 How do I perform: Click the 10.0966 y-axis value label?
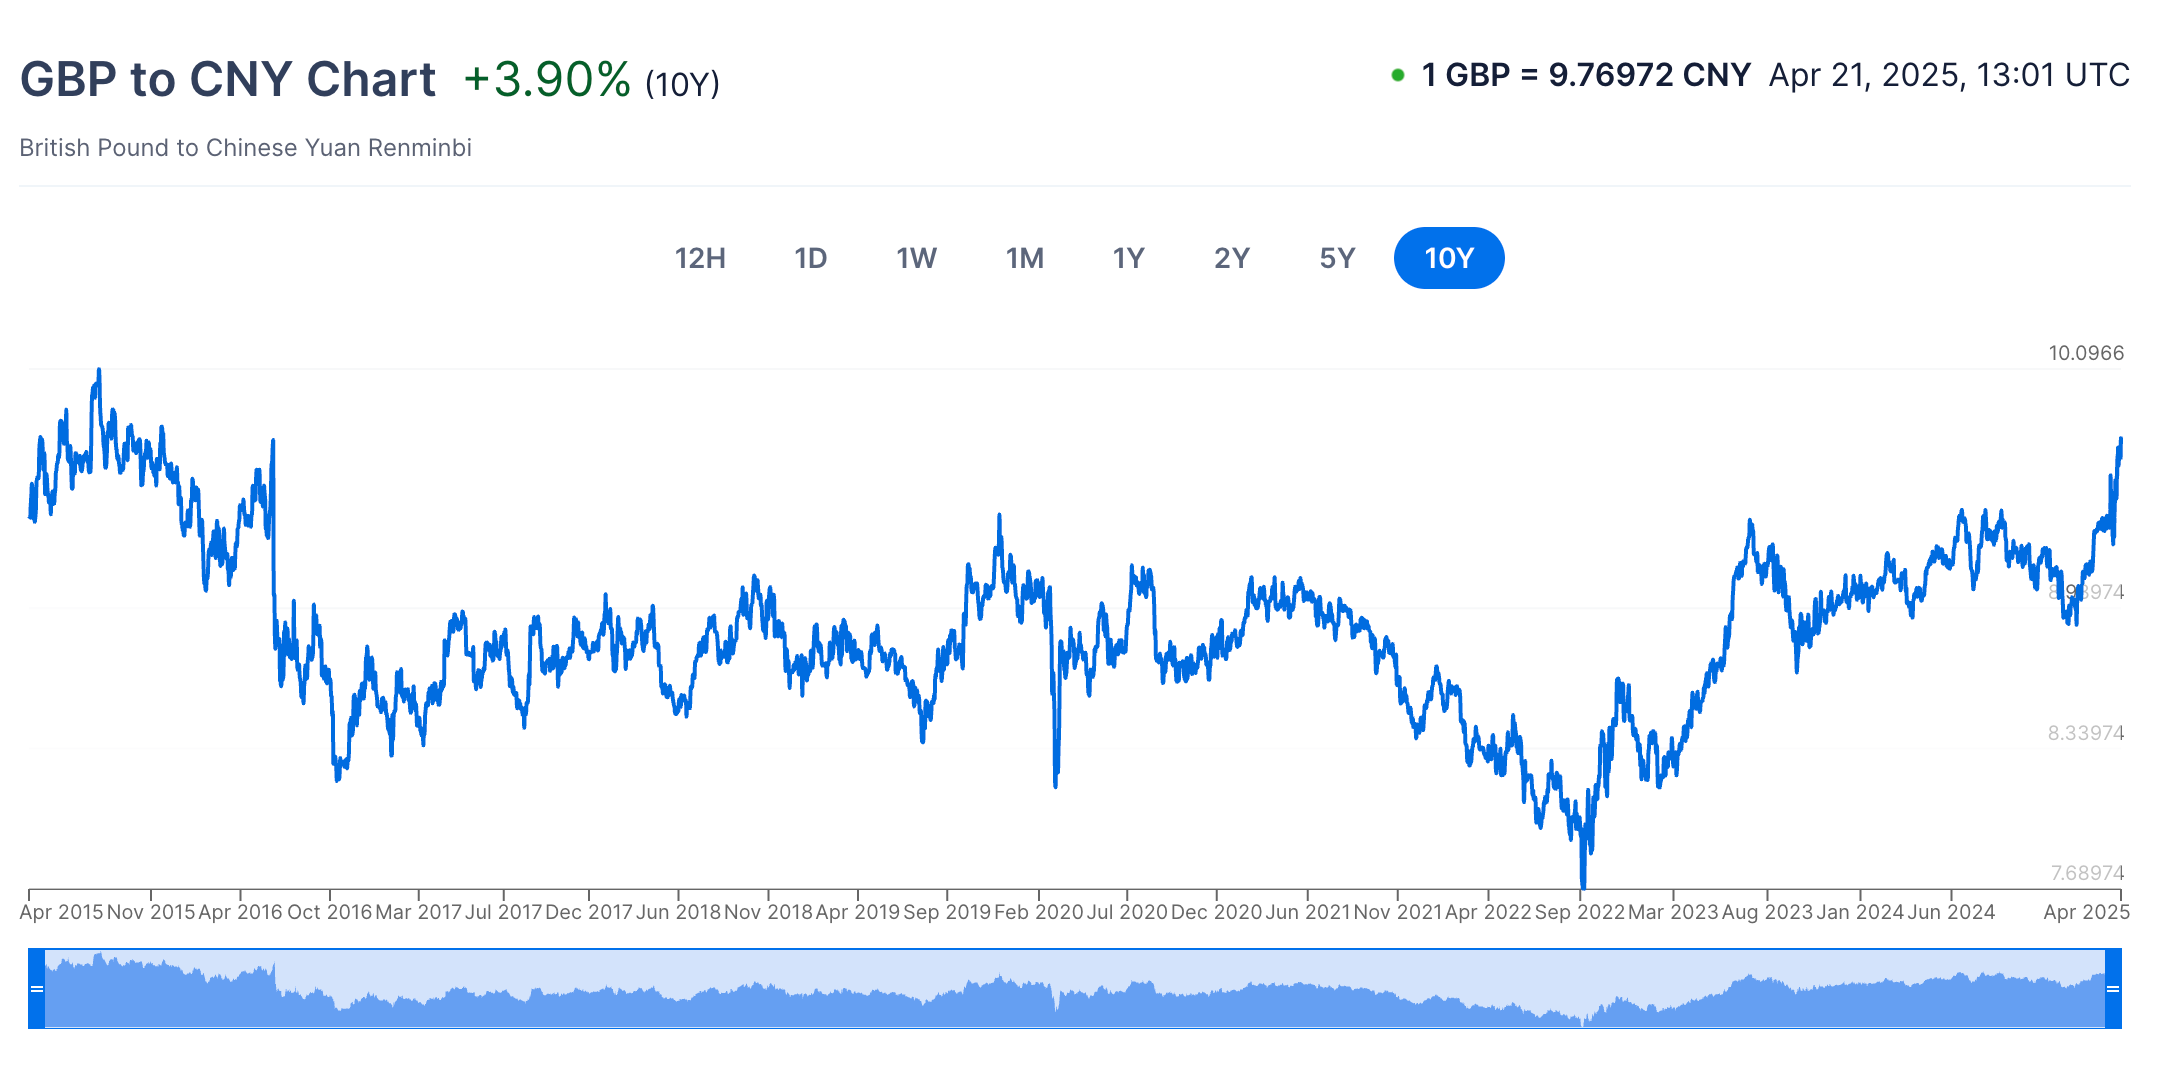click(2086, 353)
